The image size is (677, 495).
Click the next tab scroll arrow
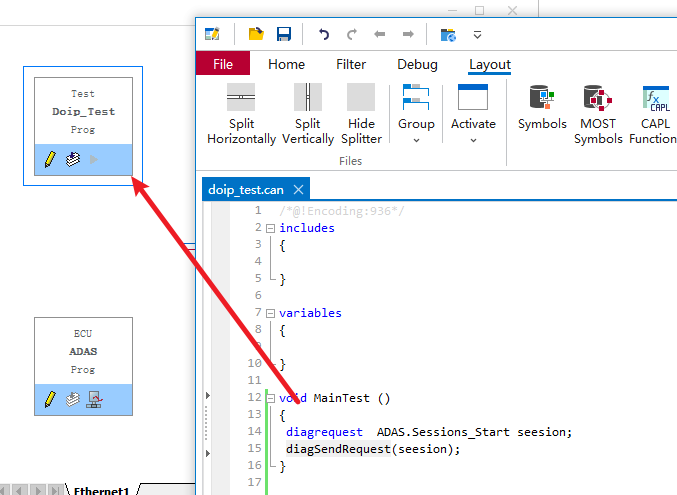click(38, 490)
